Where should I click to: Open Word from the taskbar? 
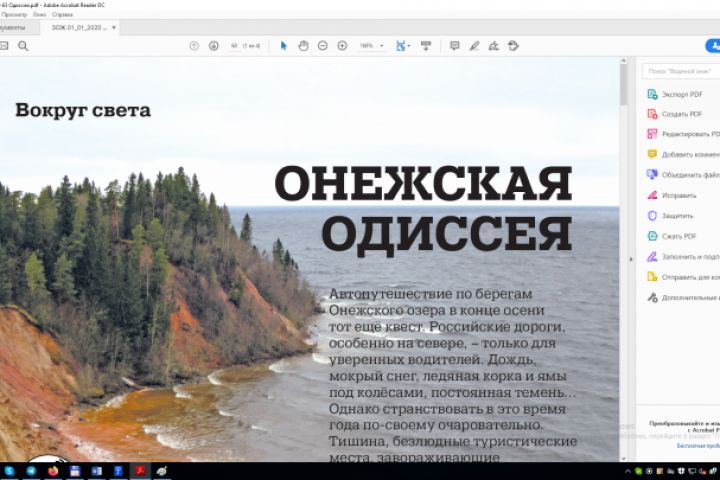[96, 471]
